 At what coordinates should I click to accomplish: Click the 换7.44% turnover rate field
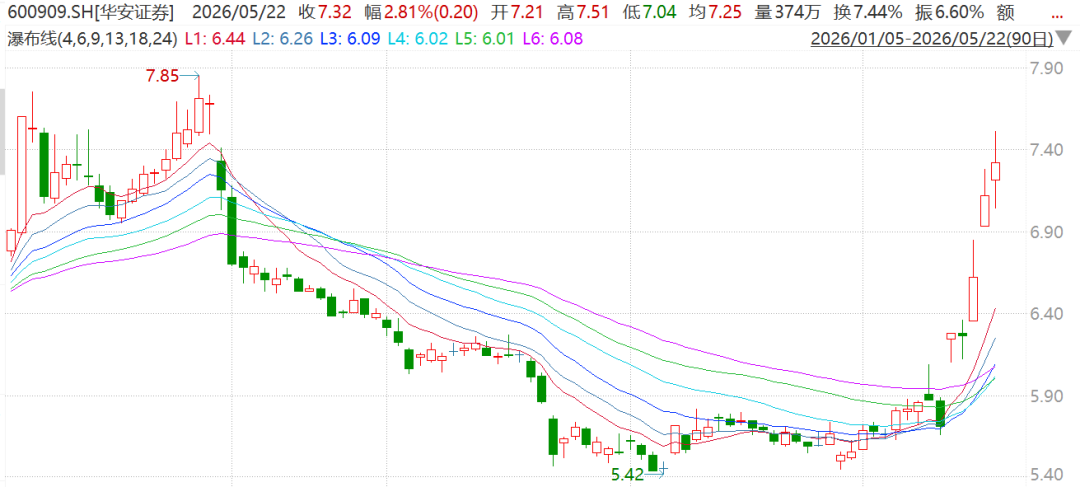(x=877, y=12)
